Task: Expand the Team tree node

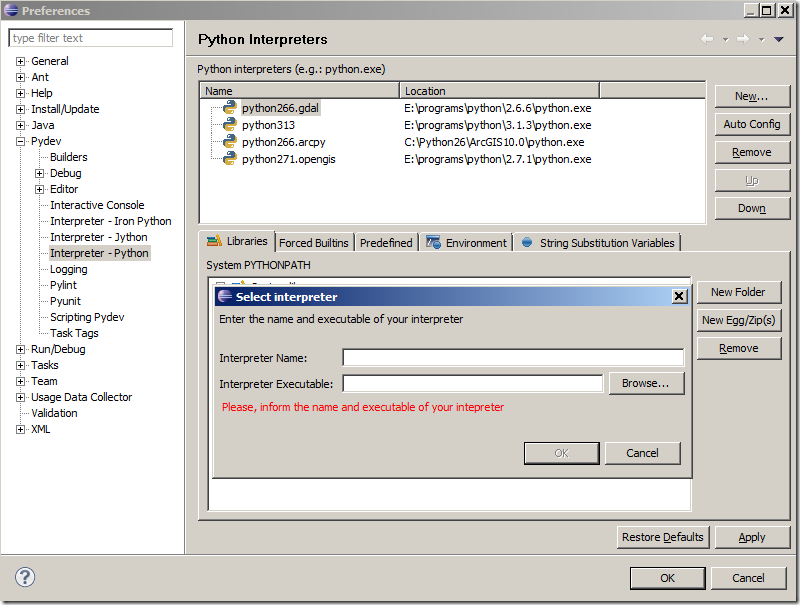Action: tap(20, 381)
